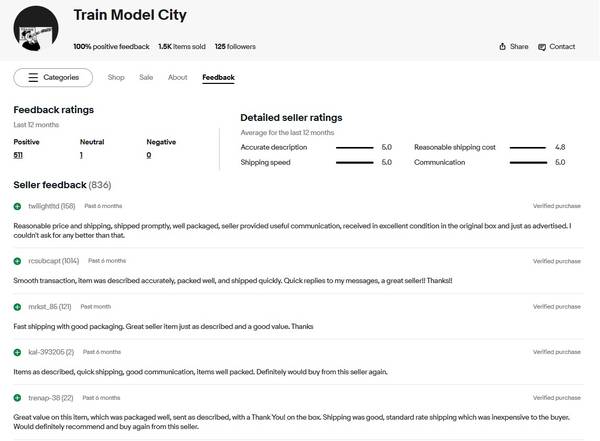The height and width of the screenshot is (441, 600).
Task: Open the Contact seller option
Action: click(x=556, y=47)
